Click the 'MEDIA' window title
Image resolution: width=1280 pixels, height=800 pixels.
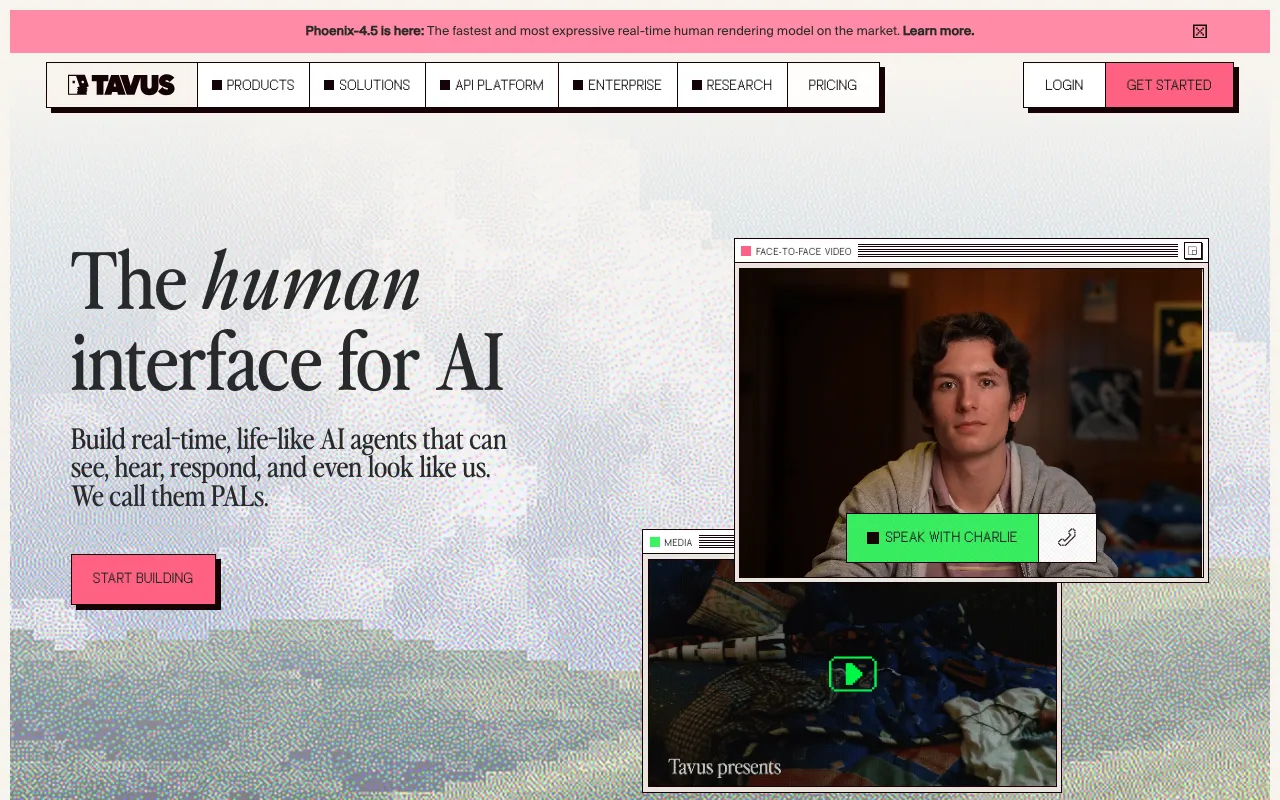(678, 542)
